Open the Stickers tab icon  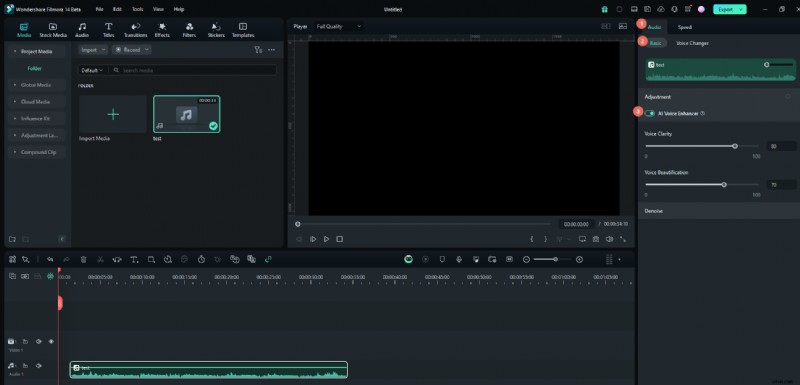tap(216, 27)
